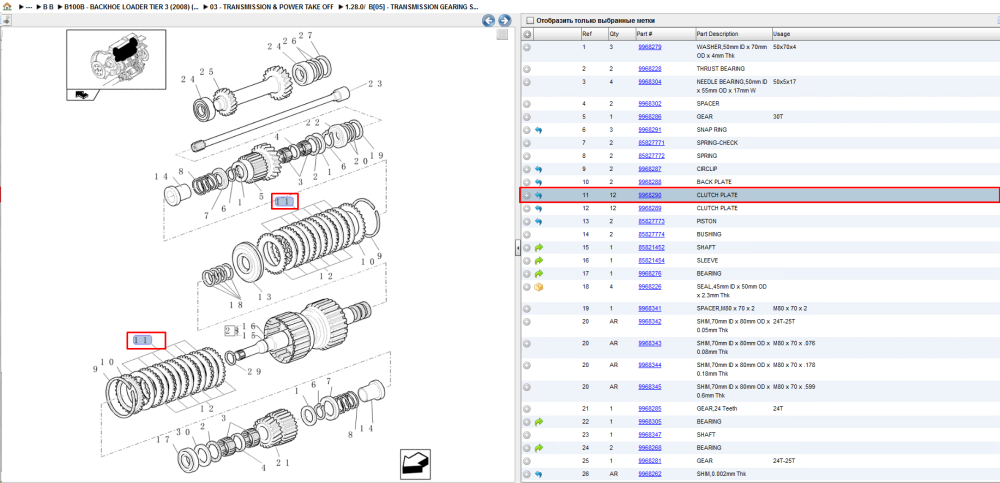This screenshot has height=483, width=1000.
Task: Click the blue forward navigation arrow
Action: (504, 20)
